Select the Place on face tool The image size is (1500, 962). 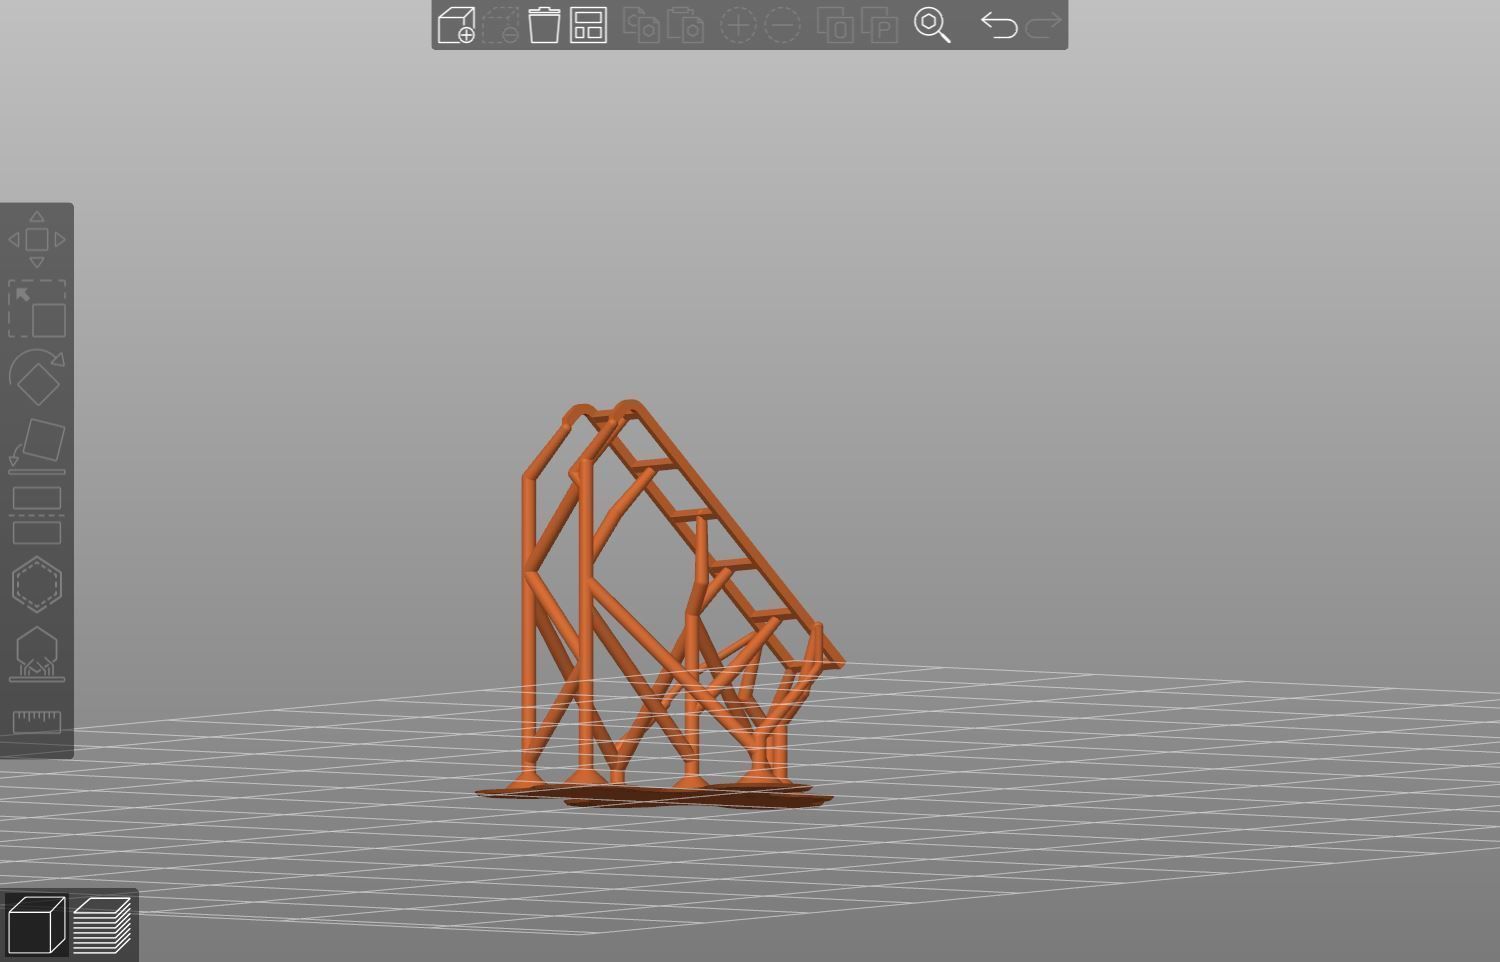[x=37, y=446]
